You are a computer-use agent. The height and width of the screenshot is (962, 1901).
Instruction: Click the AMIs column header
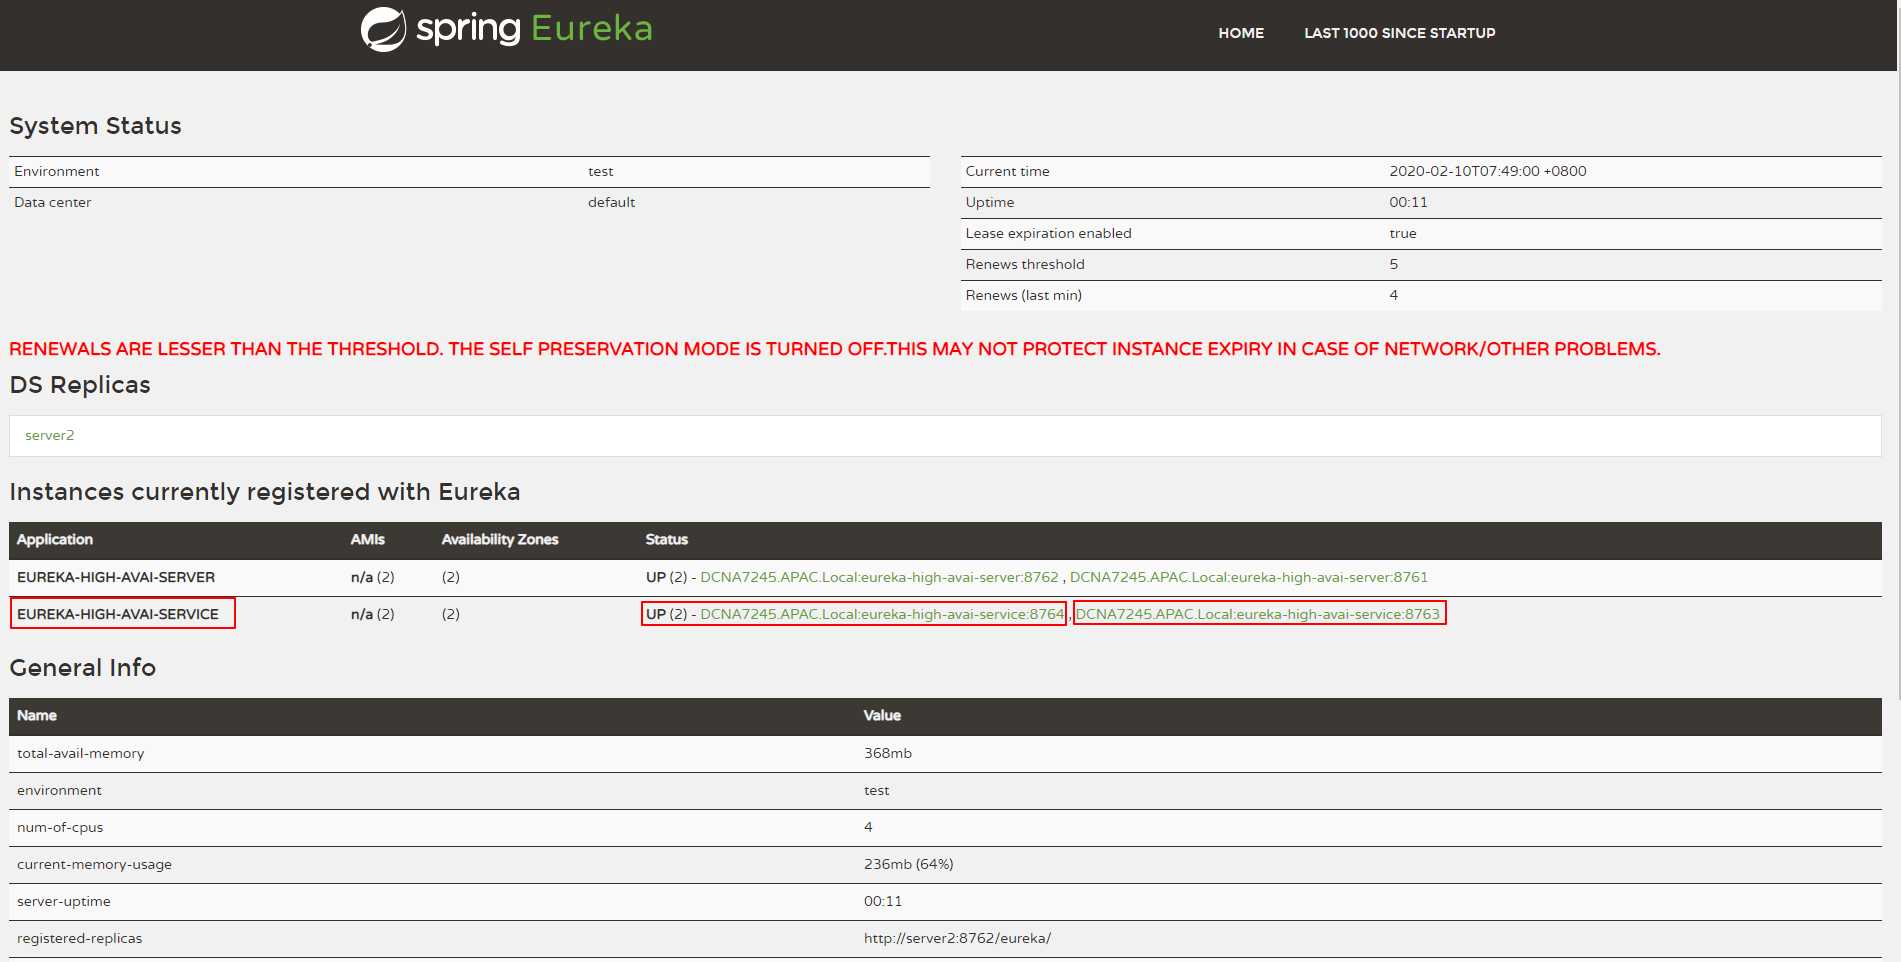point(367,539)
